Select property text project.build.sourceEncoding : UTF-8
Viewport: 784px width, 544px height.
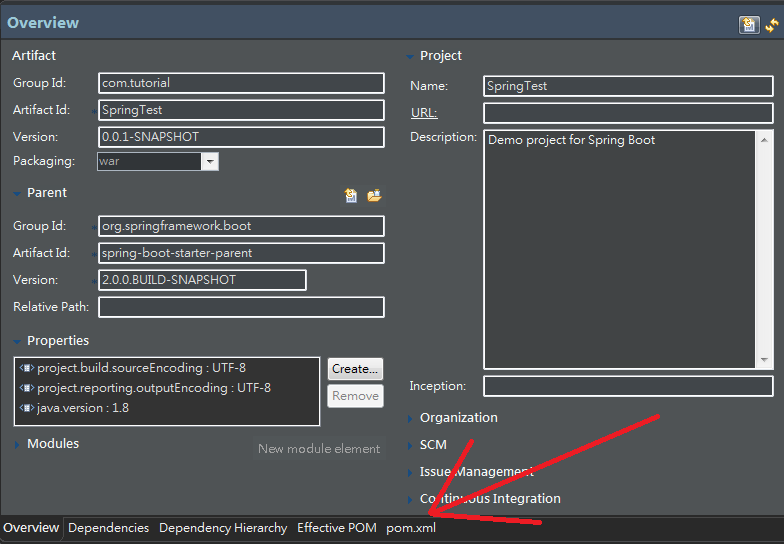click(142, 368)
